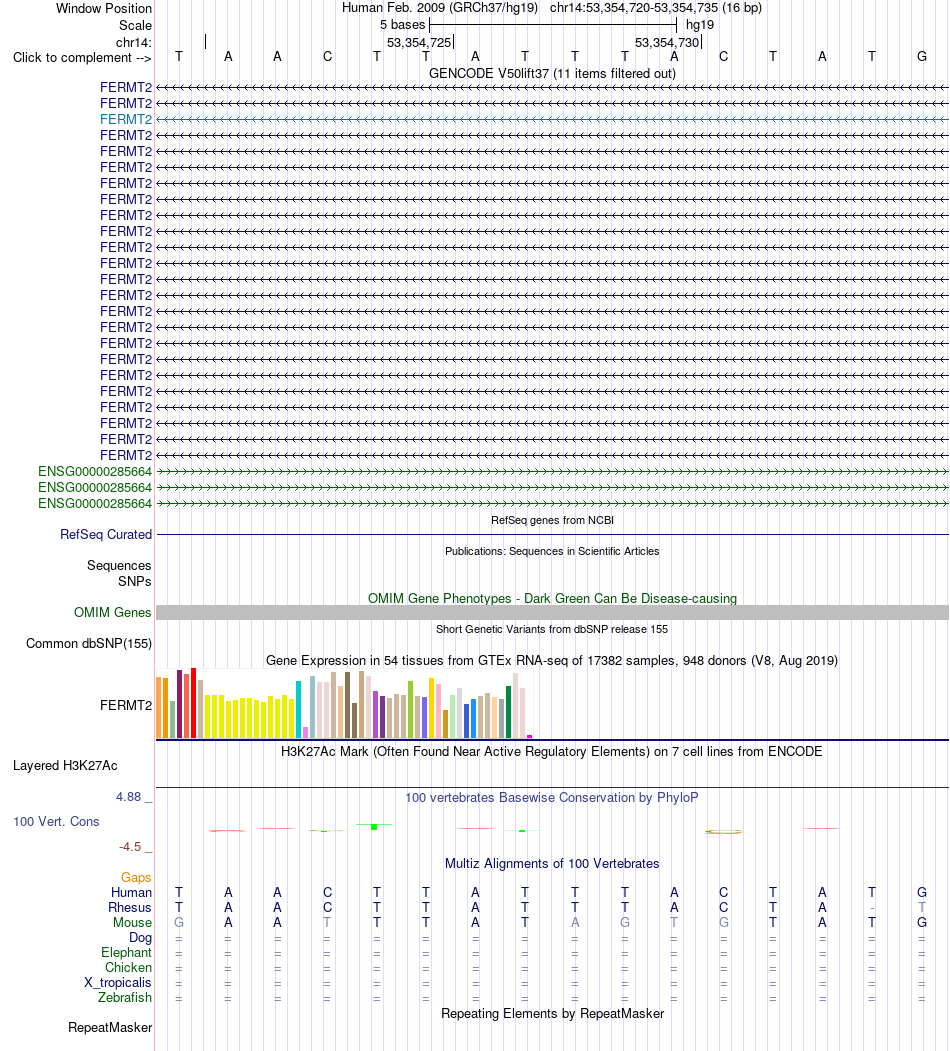Click the '5 bases' scale bar text

pyautogui.click(x=402, y=25)
